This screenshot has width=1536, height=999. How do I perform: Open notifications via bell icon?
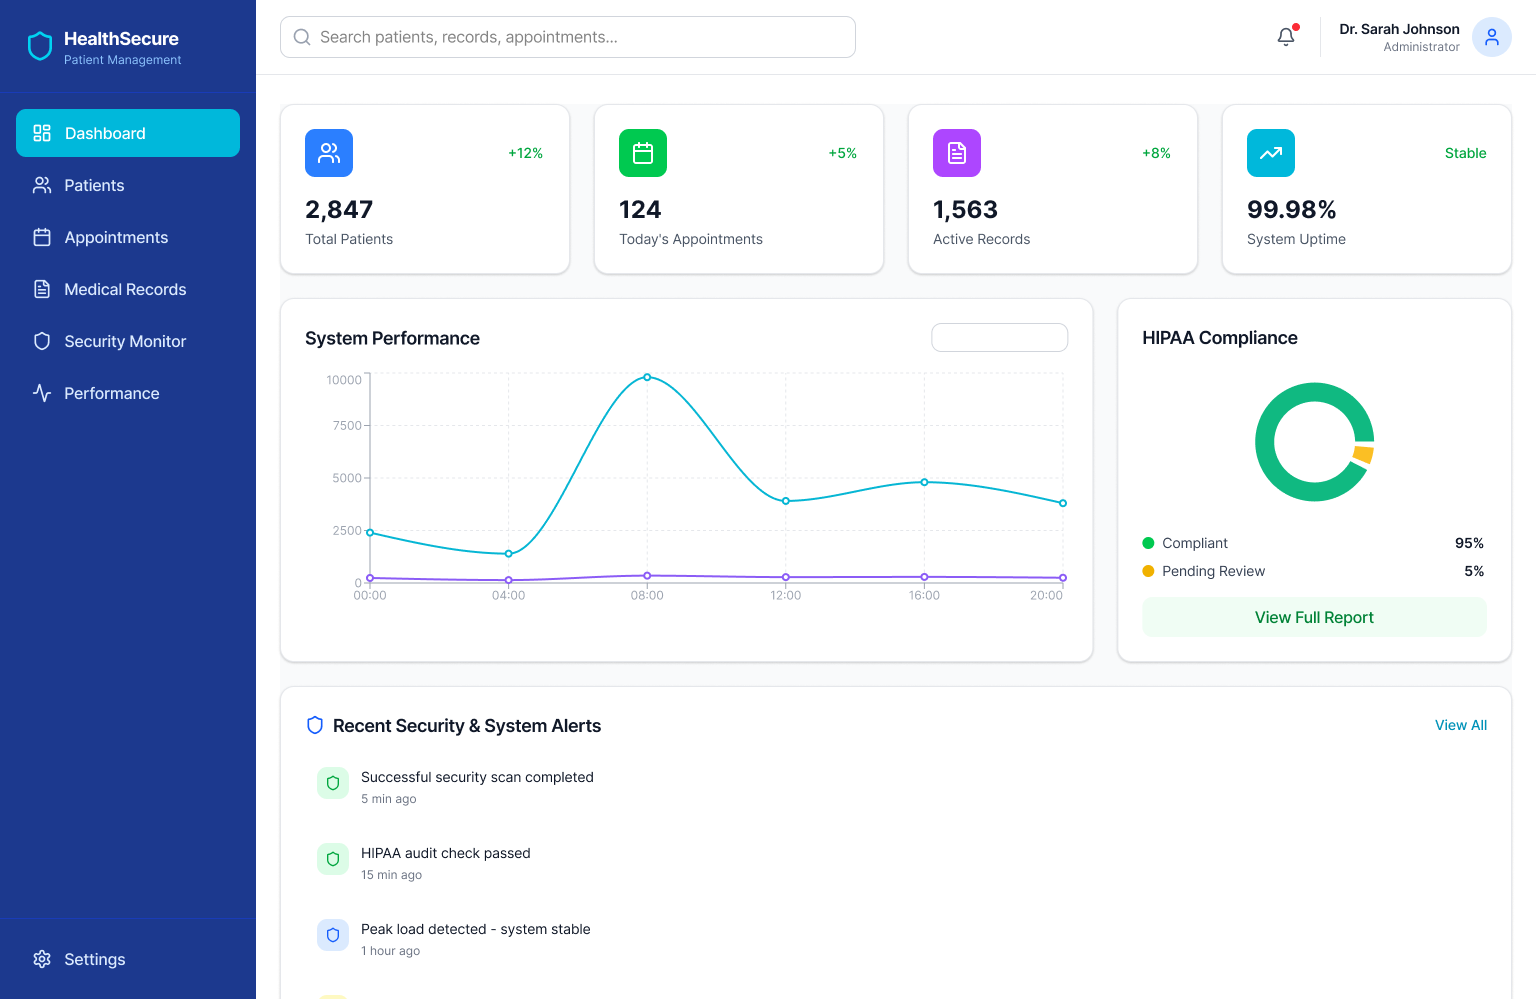click(1285, 36)
